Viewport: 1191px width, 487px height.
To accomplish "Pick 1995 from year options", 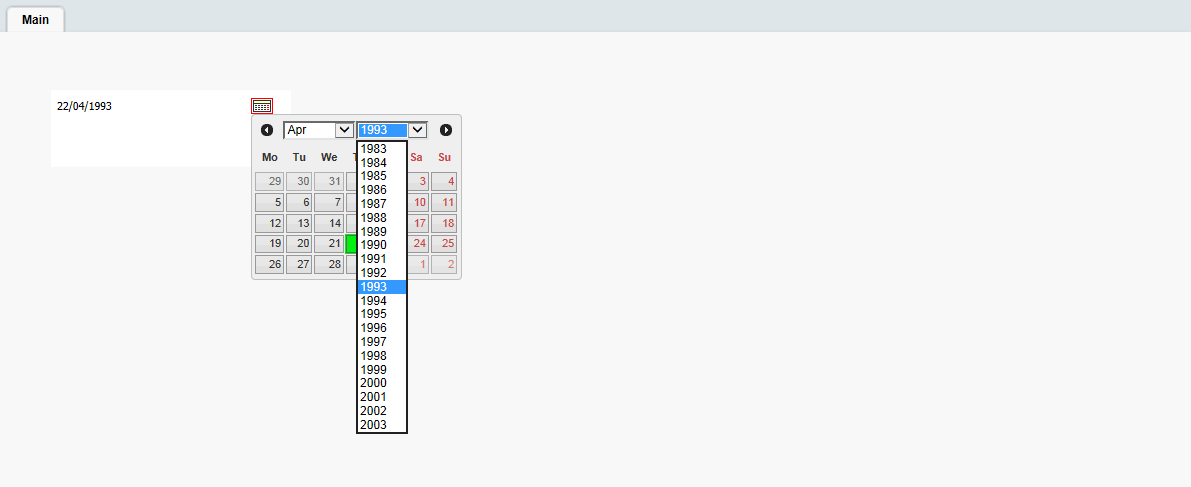I will click(x=382, y=314).
